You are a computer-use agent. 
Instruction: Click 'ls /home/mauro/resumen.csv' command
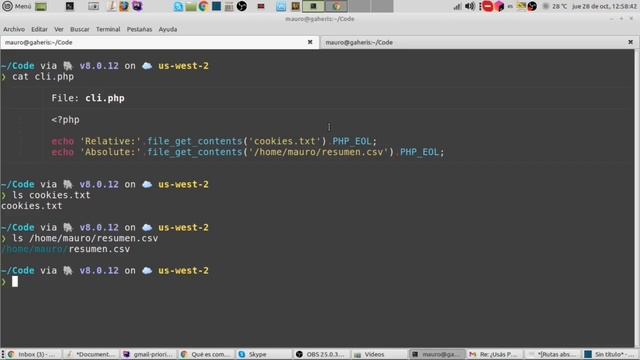click(x=85, y=238)
